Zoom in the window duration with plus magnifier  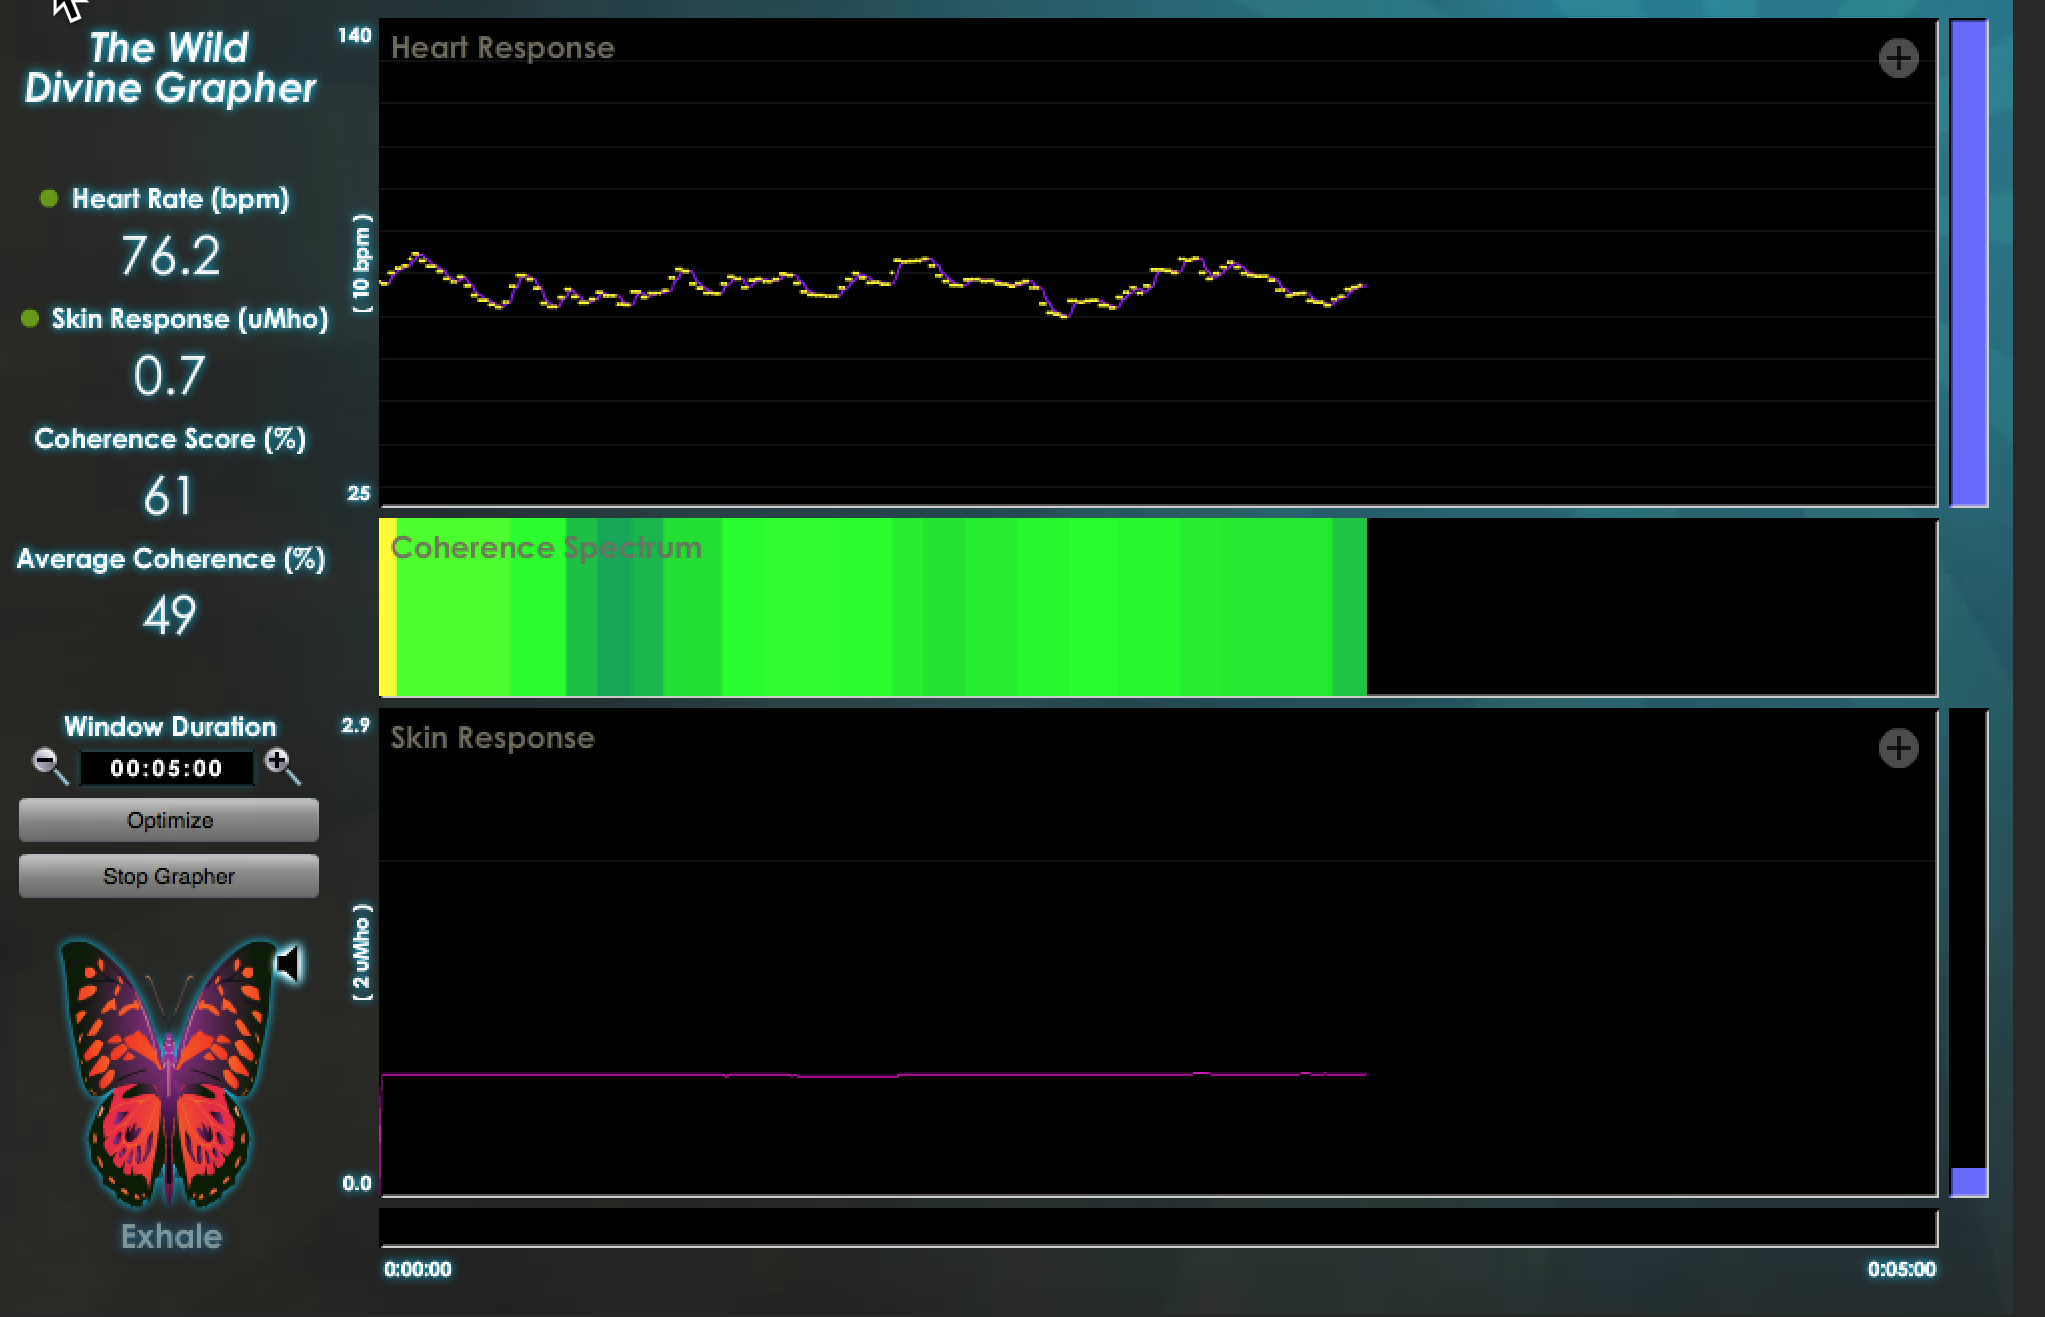pyautogui.click(x=281, y=764)
